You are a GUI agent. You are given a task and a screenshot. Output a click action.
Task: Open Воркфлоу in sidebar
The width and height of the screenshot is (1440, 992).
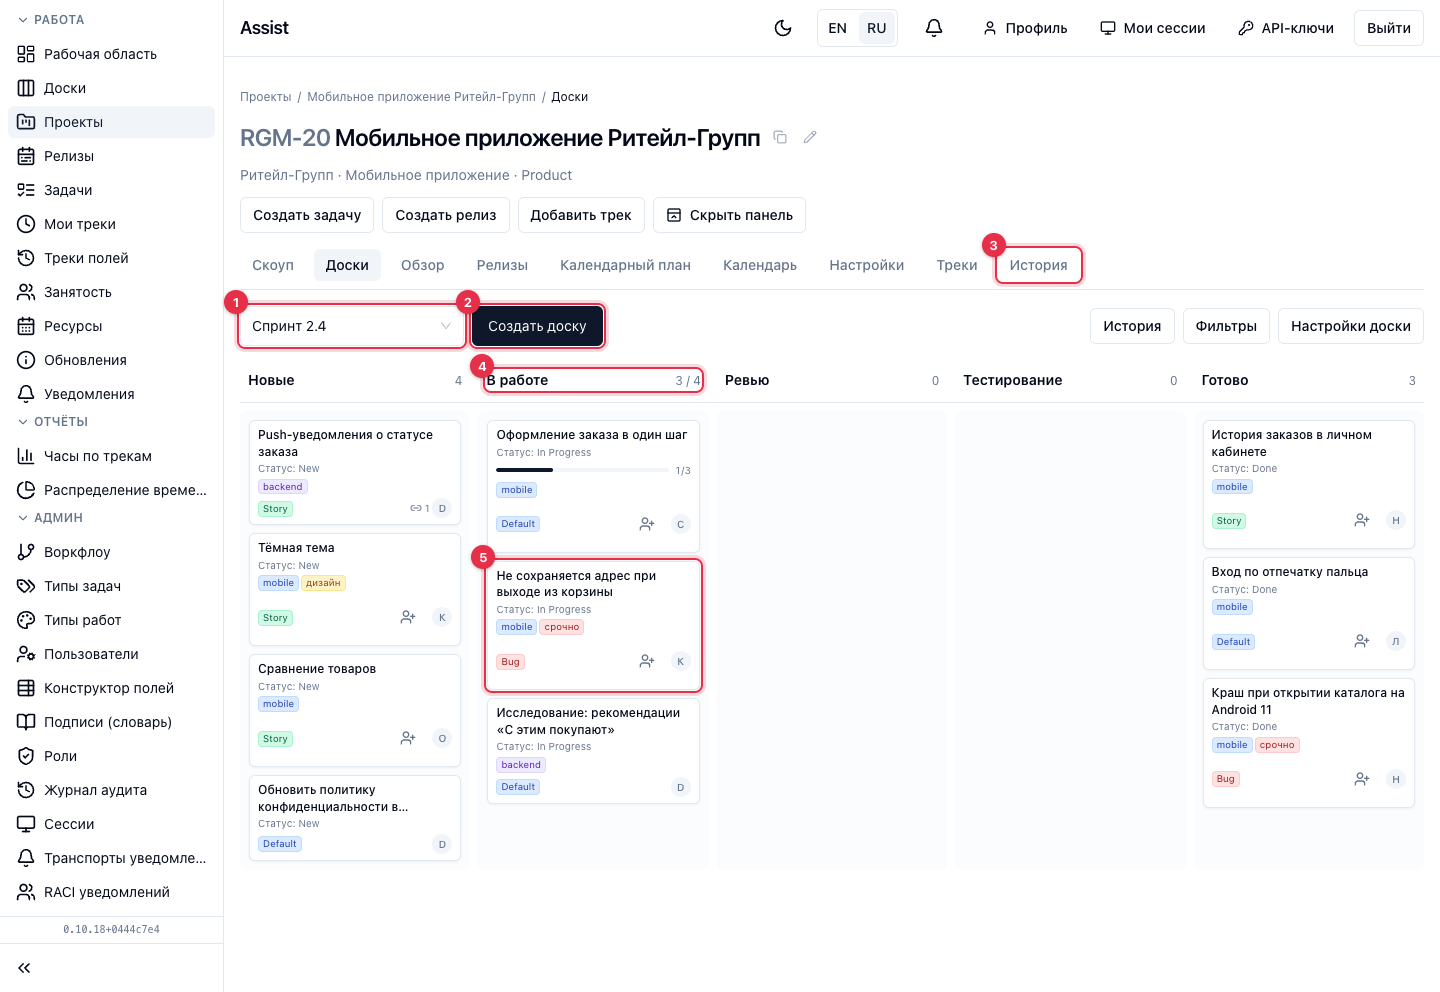(x=111, y=552)
